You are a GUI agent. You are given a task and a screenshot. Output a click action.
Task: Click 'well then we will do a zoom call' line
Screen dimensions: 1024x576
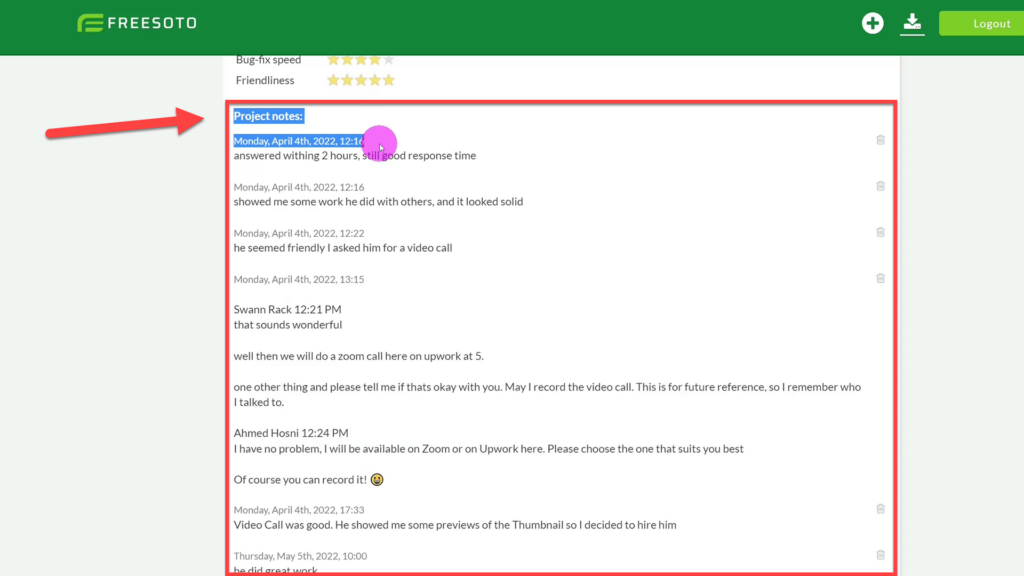click(x=359, y=356)
